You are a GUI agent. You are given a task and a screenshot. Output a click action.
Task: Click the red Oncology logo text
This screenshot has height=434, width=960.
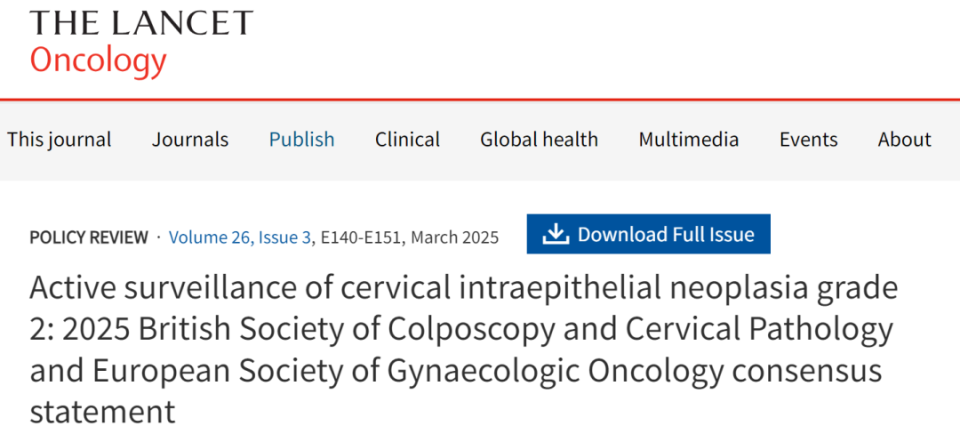tap(98, 61)
